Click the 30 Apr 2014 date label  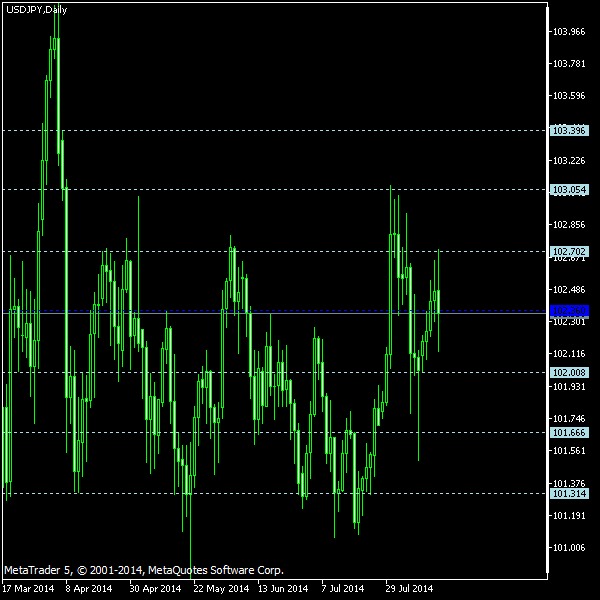[x=155, y=589]
